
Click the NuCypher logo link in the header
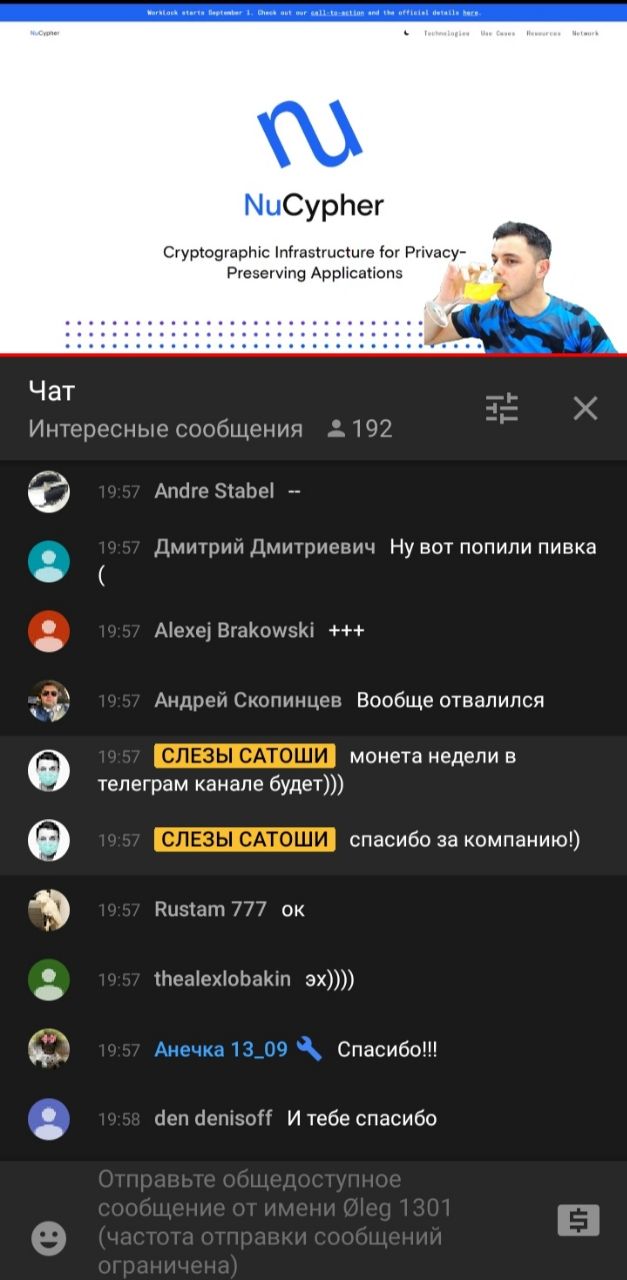pos(45,33)
